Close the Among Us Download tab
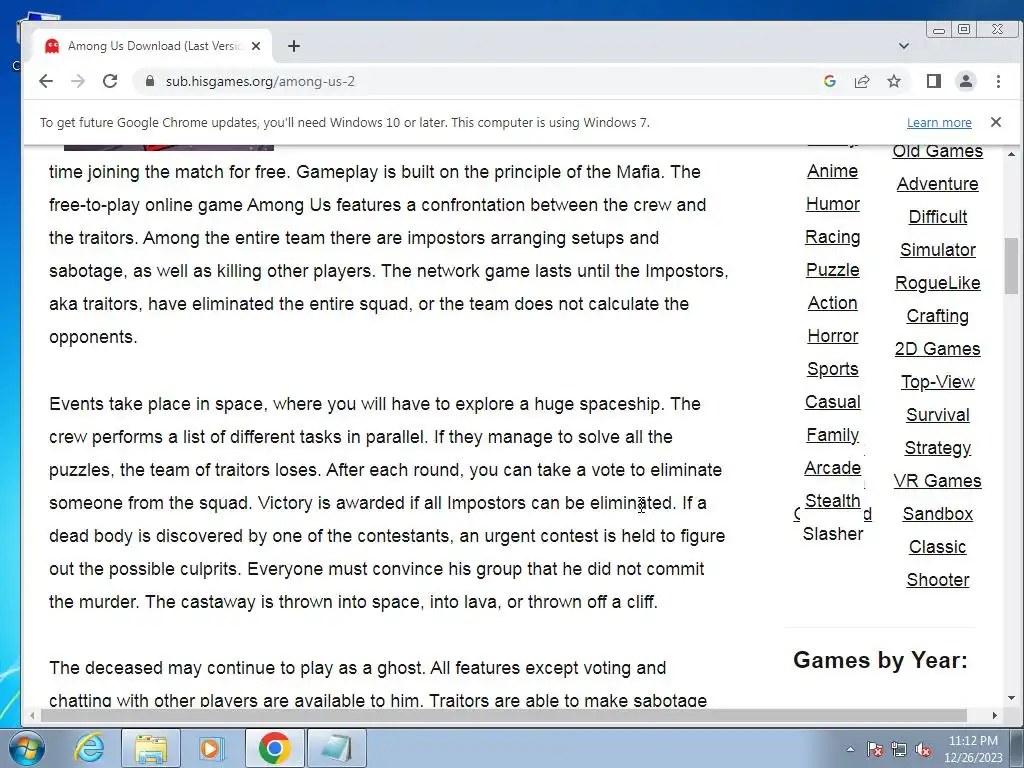Screen dimensions: 1024x768 click(x=256, y=46)
